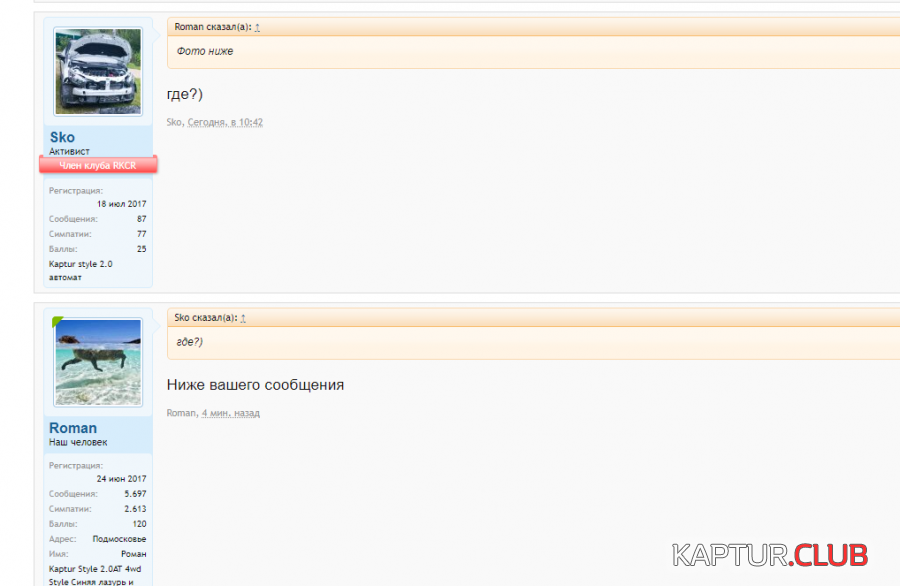Click the small "Roman" author link below "Ниже вашего сообщения"
Image resolution: width=900 pixels, height=586 pixels.
click(181, 412)
